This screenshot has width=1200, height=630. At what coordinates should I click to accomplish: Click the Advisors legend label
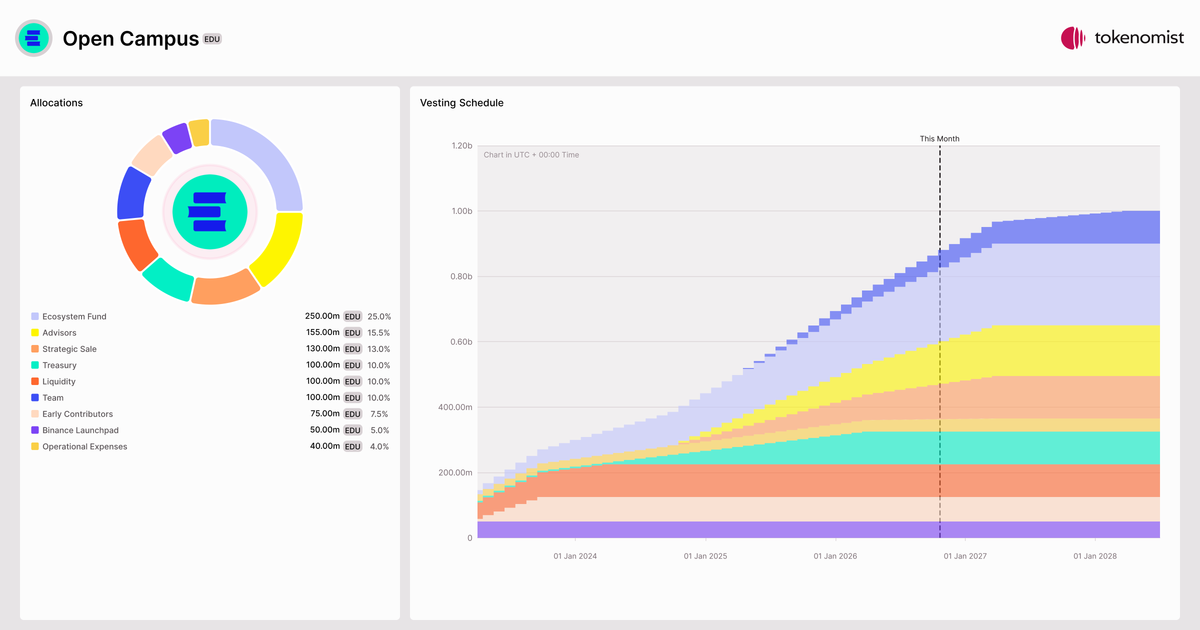coord(59,333)
